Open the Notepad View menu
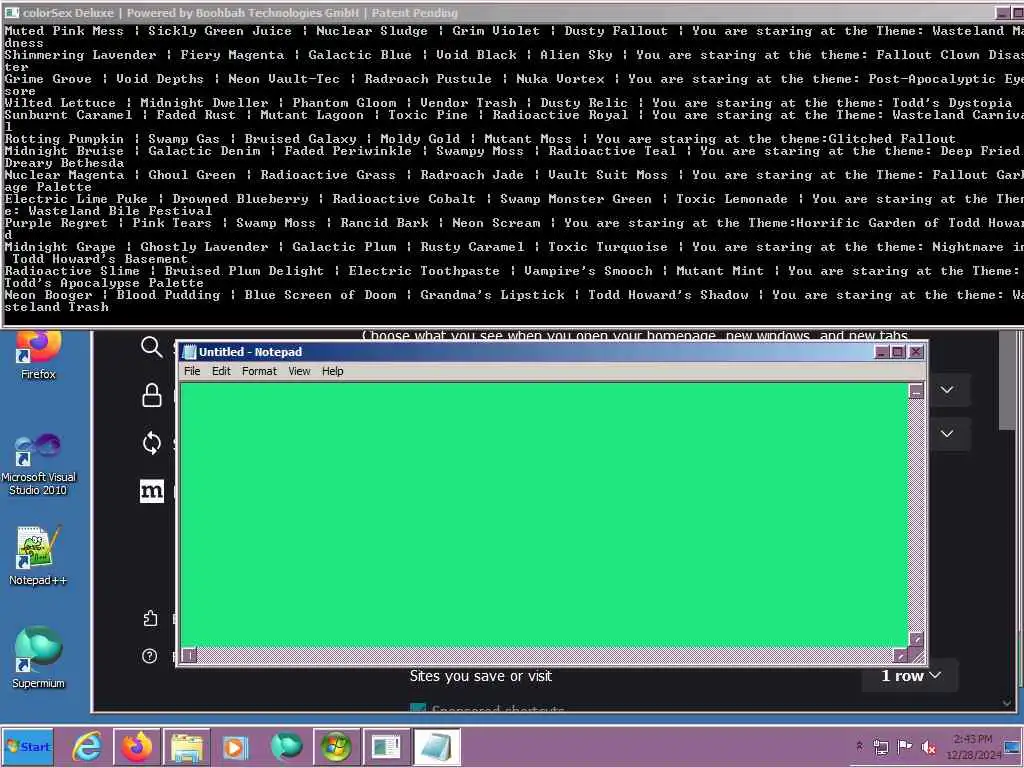The image size is (1024, 768). (299, 371)
